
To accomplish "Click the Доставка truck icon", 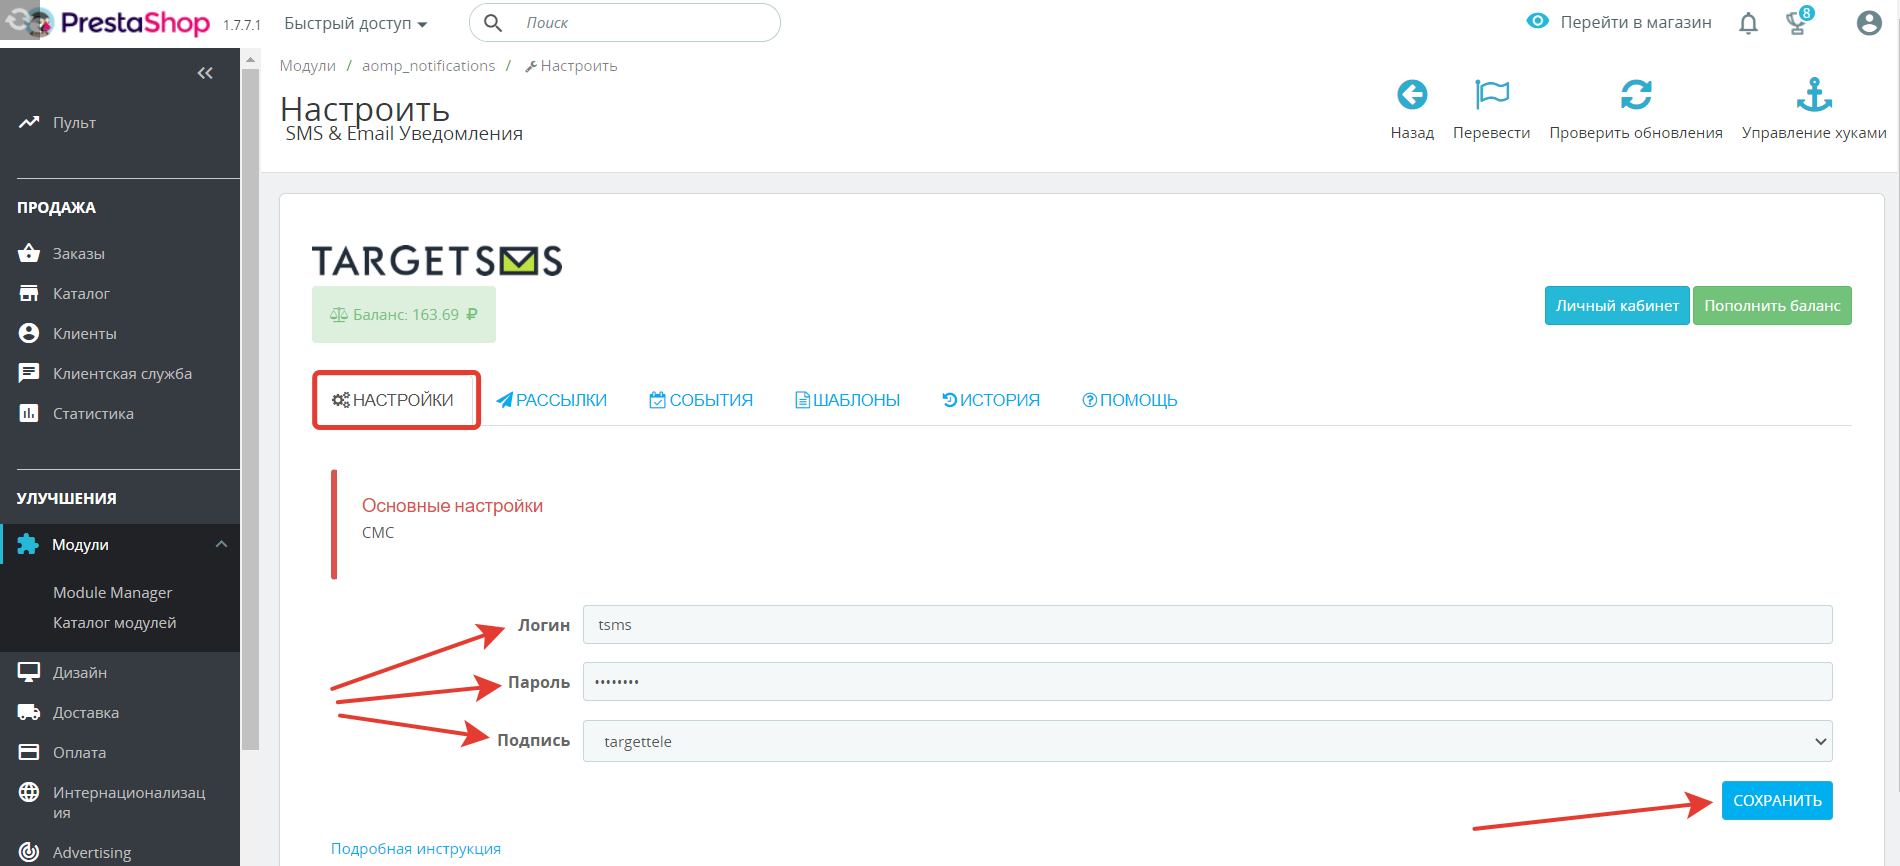I will pos(29,712).
